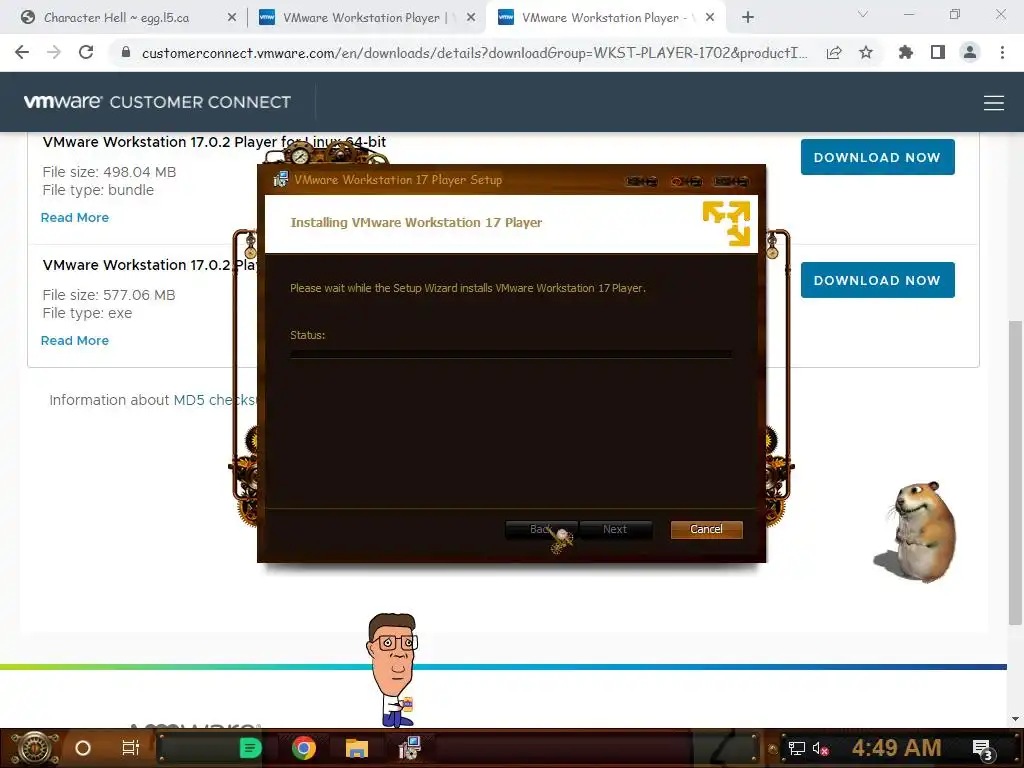Click the cartoon man with glasses
This screenshot has width=1024, height=768.
[391, 669]
